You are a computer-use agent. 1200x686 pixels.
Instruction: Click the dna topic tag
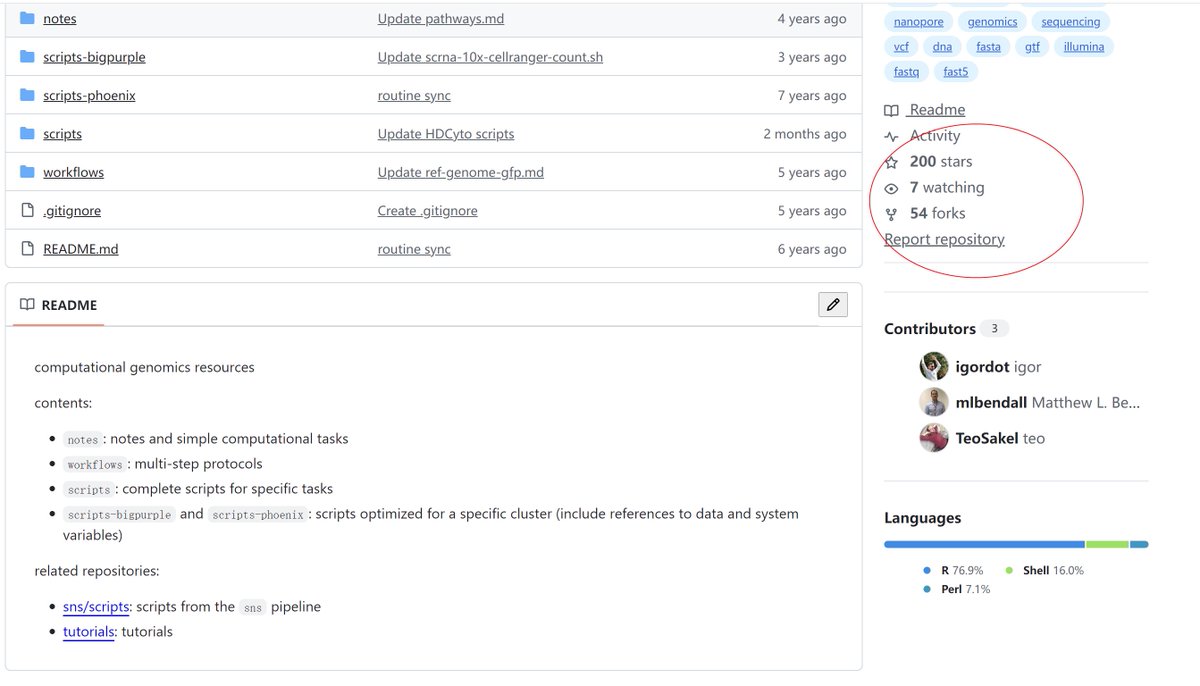[942, 47]
